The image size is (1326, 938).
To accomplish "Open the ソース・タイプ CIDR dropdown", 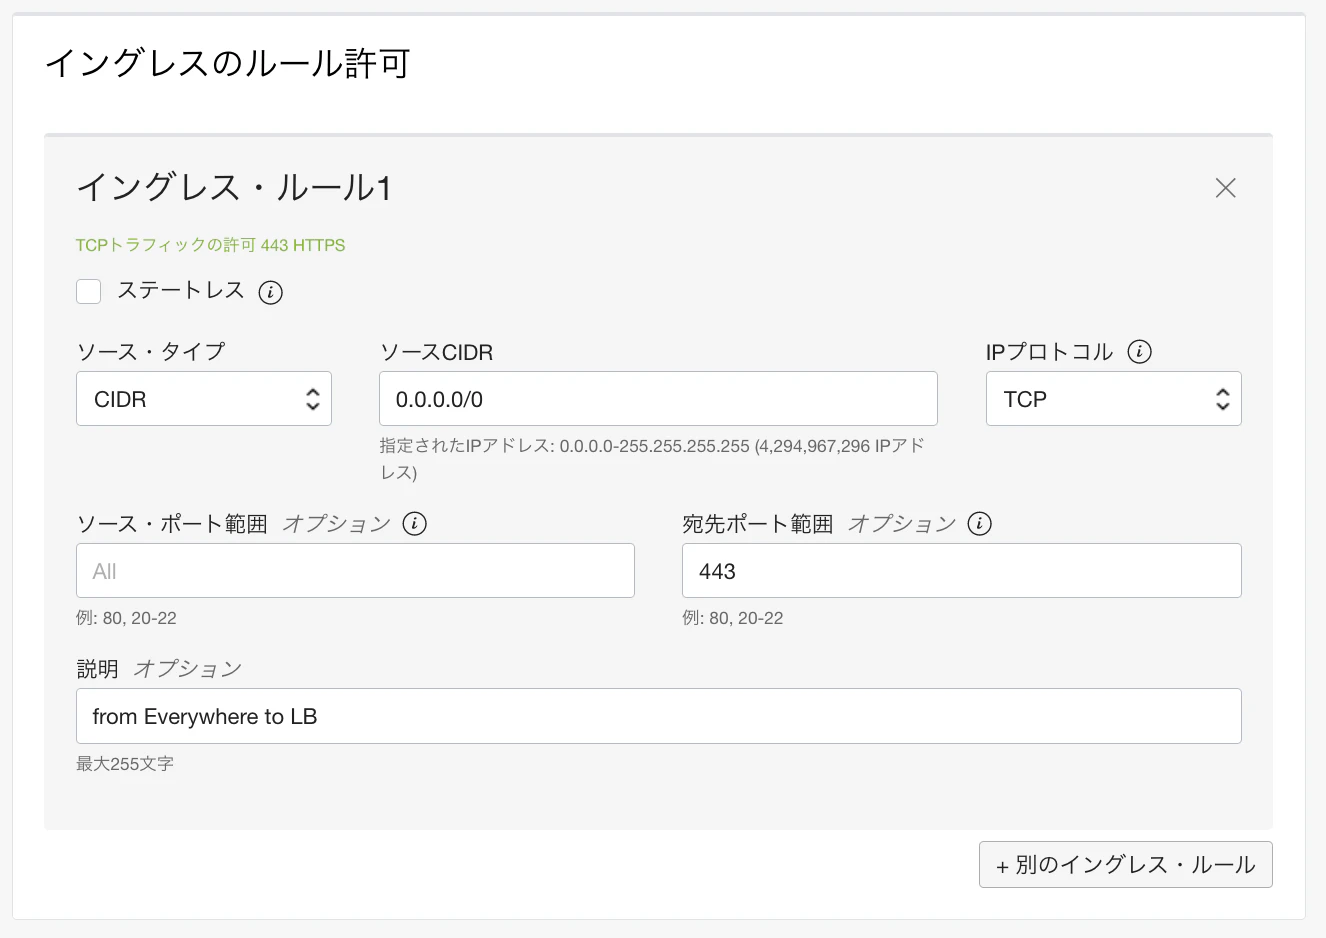I will [x=204, y=399].
